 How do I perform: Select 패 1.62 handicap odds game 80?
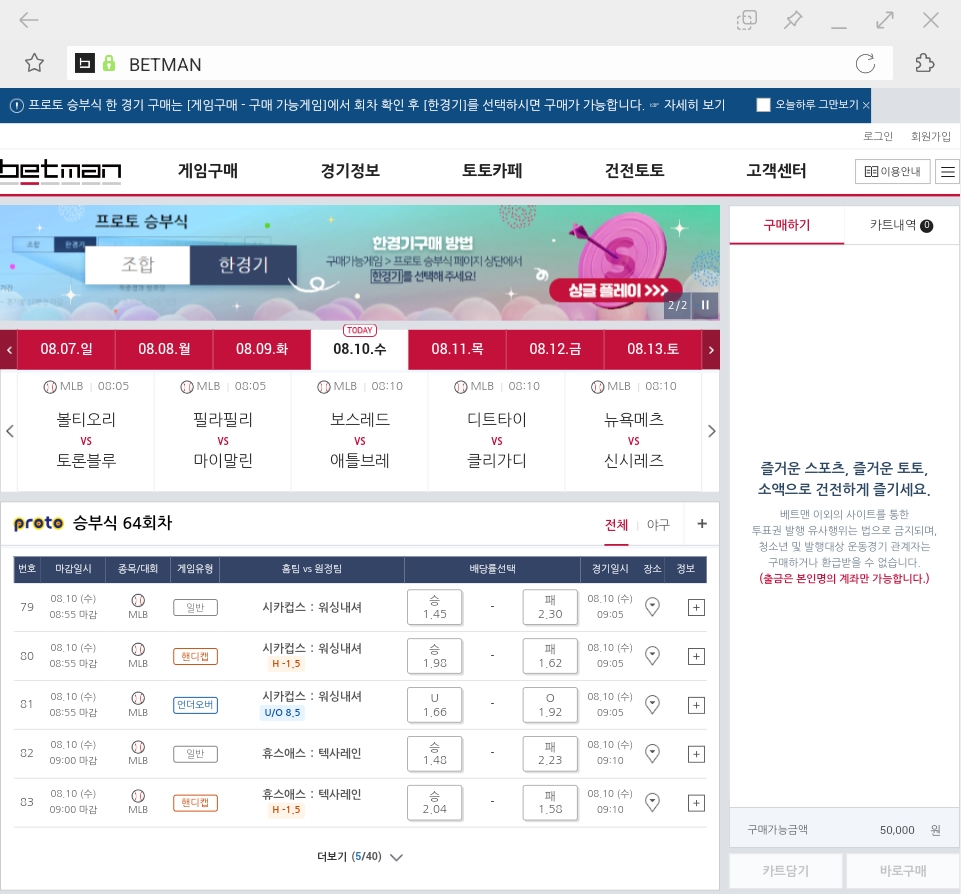click(x=550, y=656)
